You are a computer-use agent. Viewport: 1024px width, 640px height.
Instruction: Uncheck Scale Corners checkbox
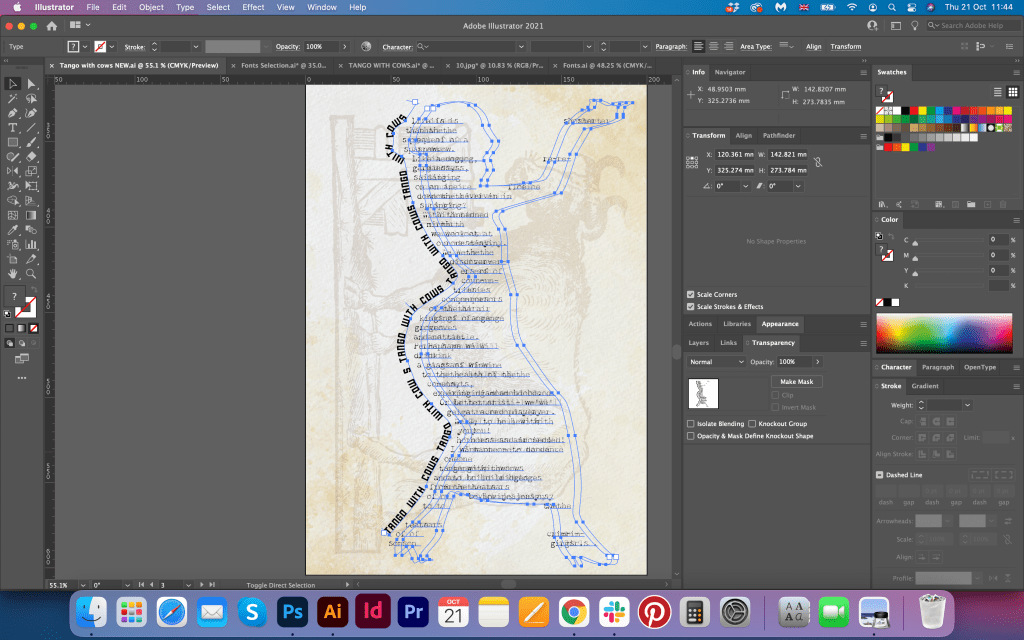(x=691, y=295)
